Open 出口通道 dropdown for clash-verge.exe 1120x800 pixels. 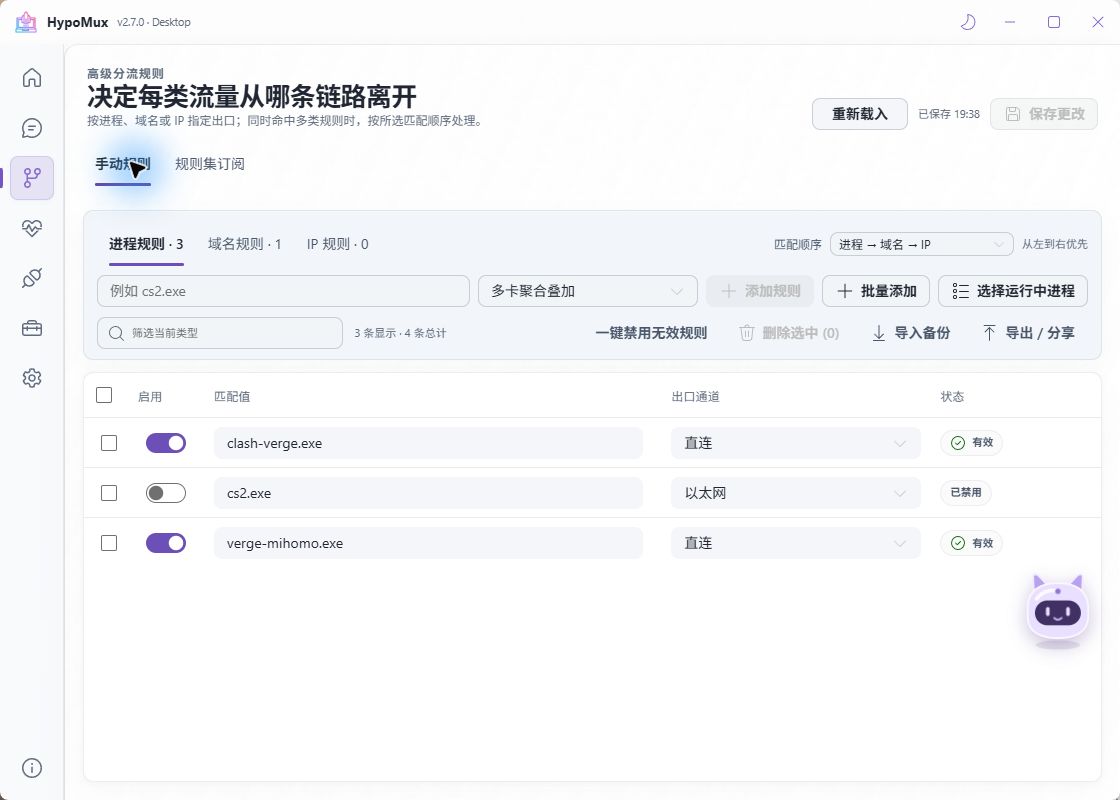(795, 443)
